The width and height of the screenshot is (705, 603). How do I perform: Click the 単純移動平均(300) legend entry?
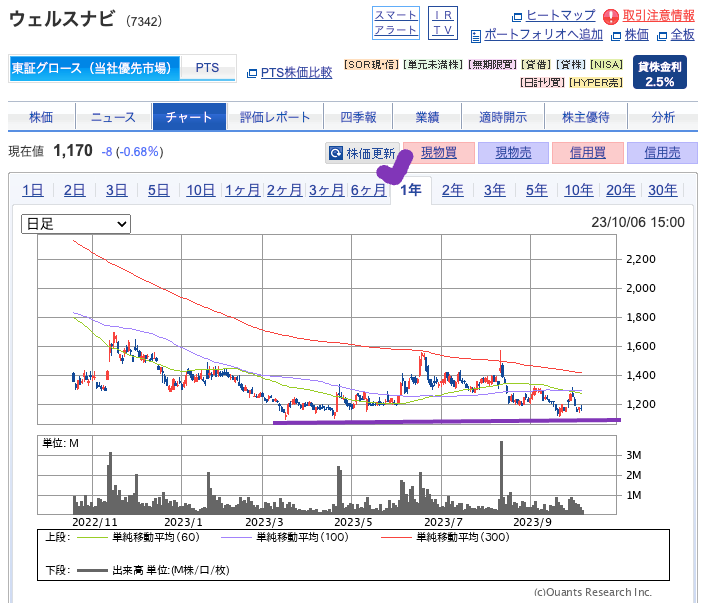click(445, 537)
